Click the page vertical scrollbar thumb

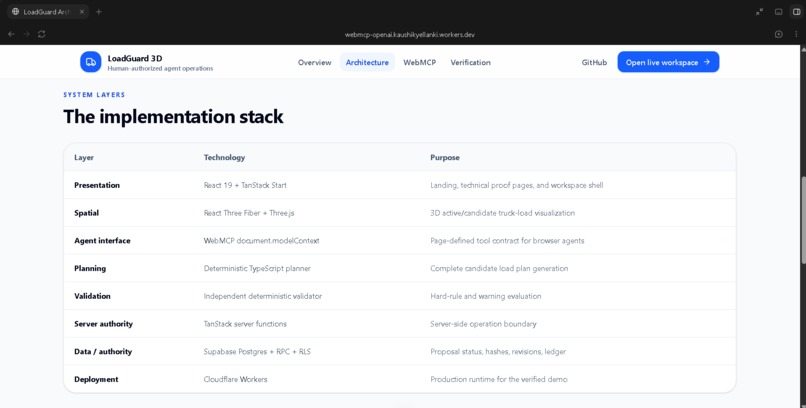pyautogui.click(x=803, y=222)
